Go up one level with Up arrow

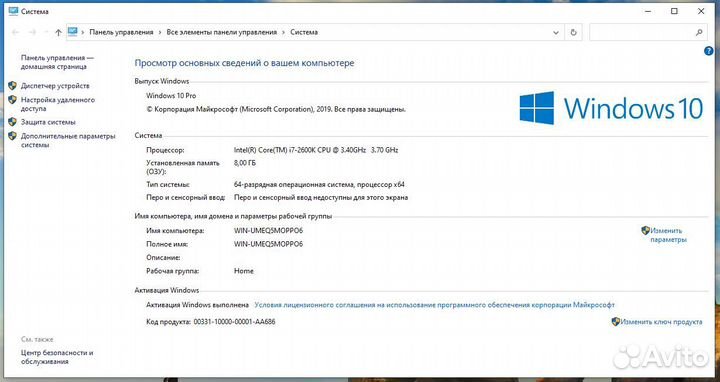(58, 33)
